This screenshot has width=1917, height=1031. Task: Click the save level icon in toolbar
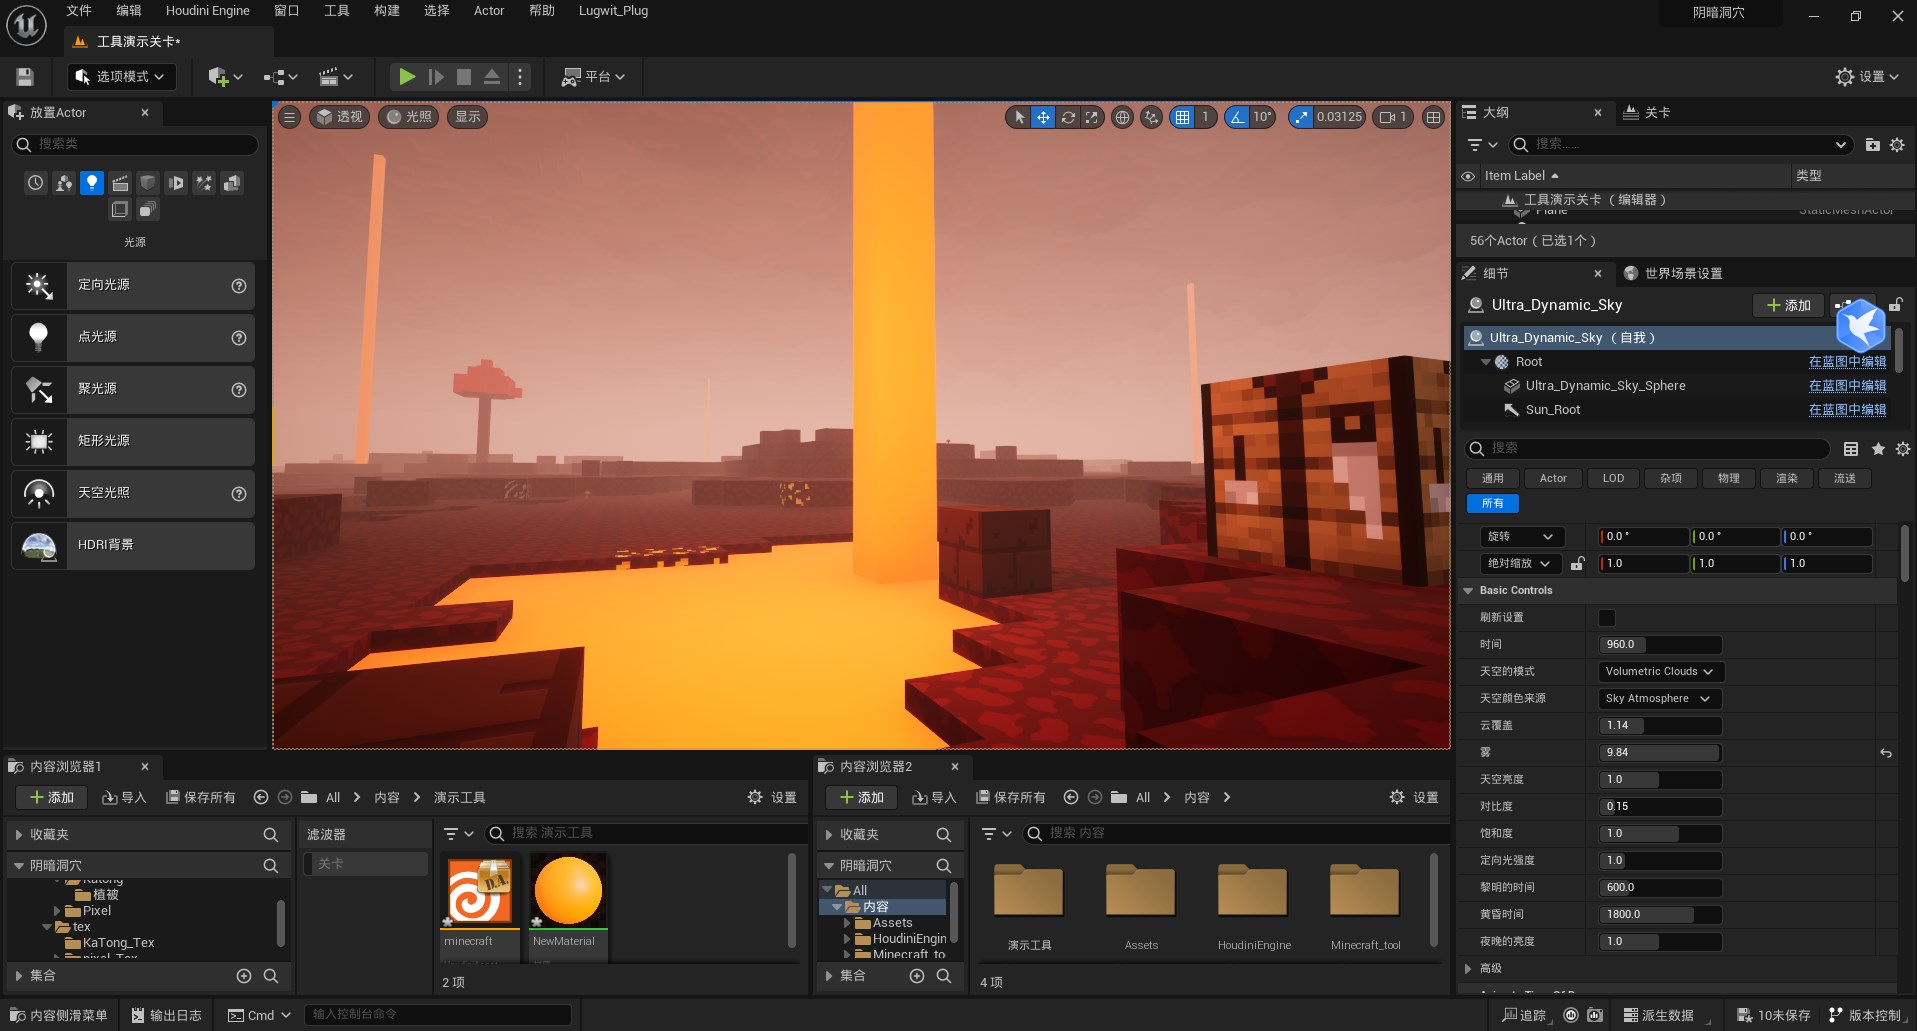pyautogui.click(x=25, y=77)
